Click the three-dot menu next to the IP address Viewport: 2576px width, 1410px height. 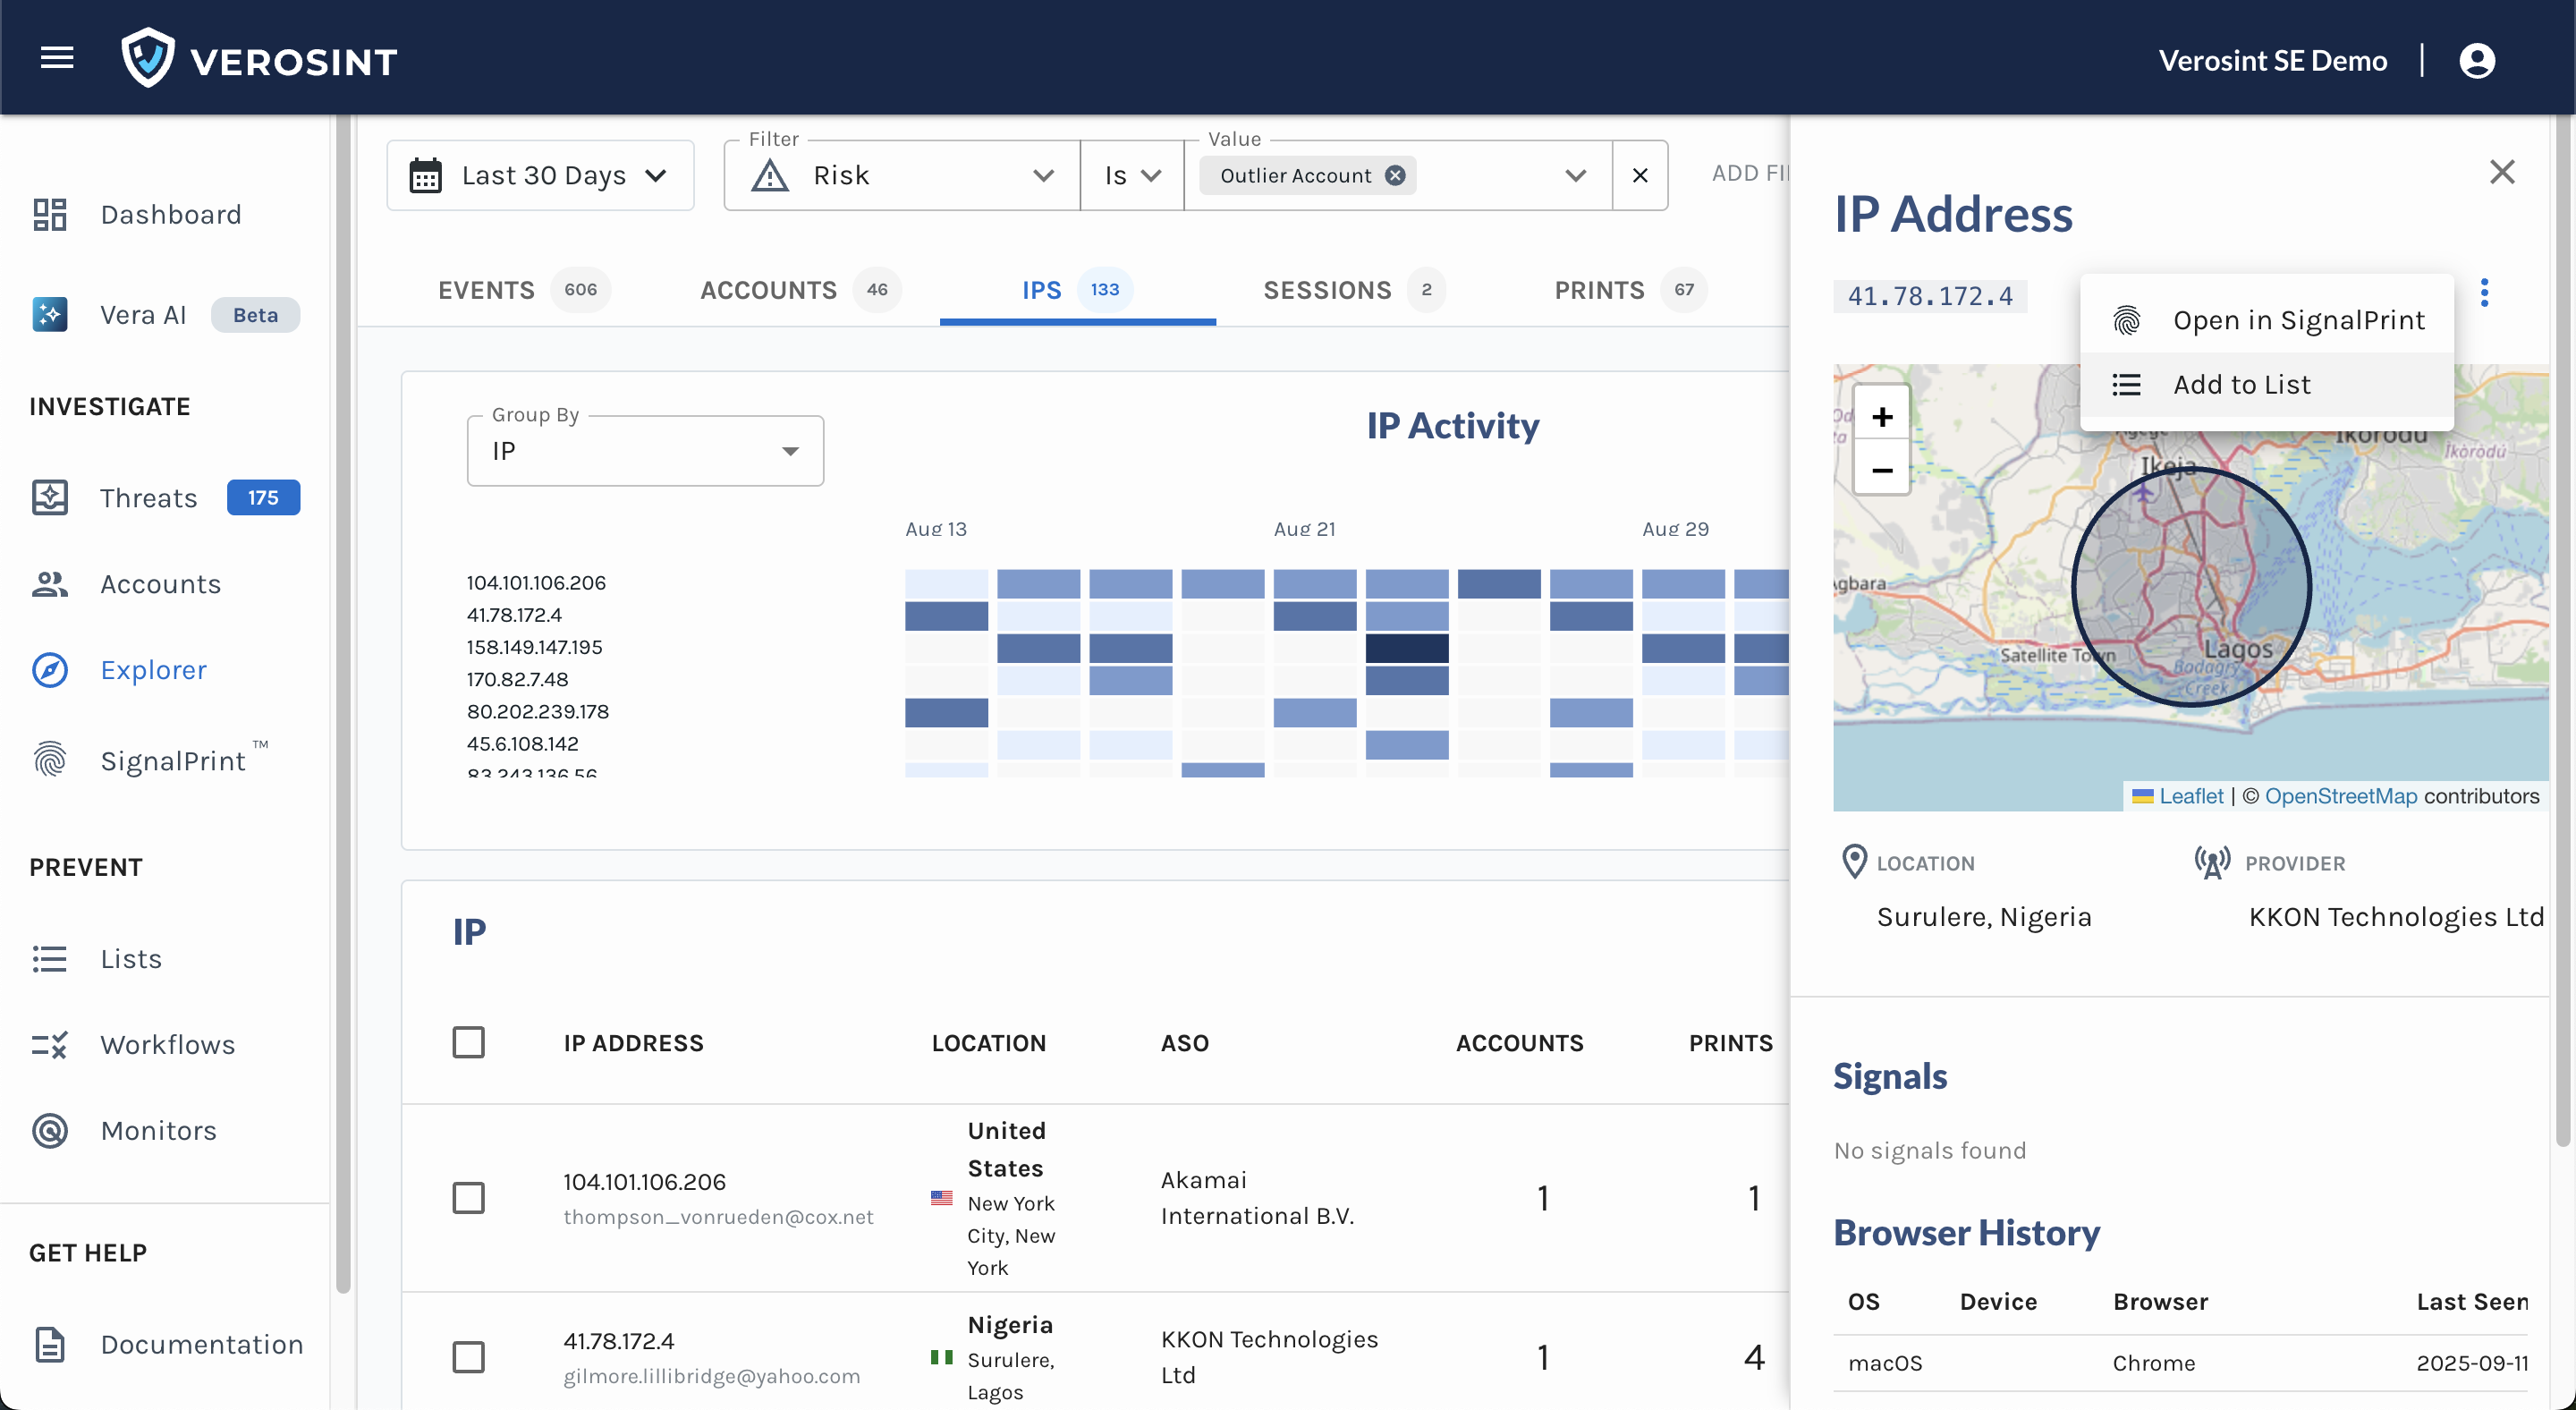coord(2484,293)
